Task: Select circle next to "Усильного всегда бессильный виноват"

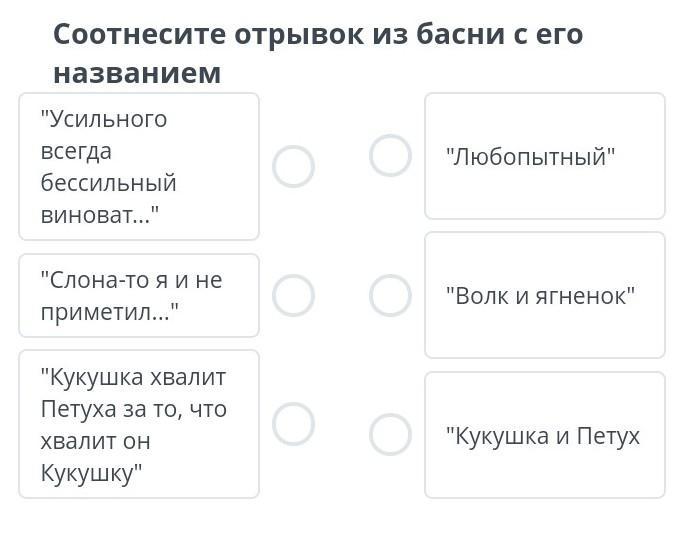Action: point(294,166)
